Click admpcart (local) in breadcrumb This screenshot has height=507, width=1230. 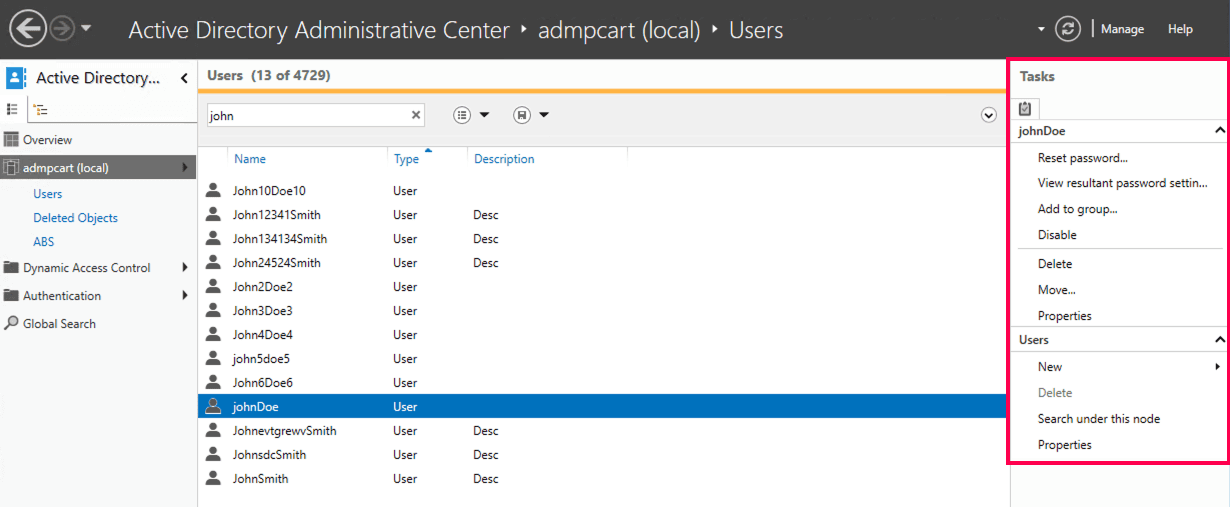point(619,30)
